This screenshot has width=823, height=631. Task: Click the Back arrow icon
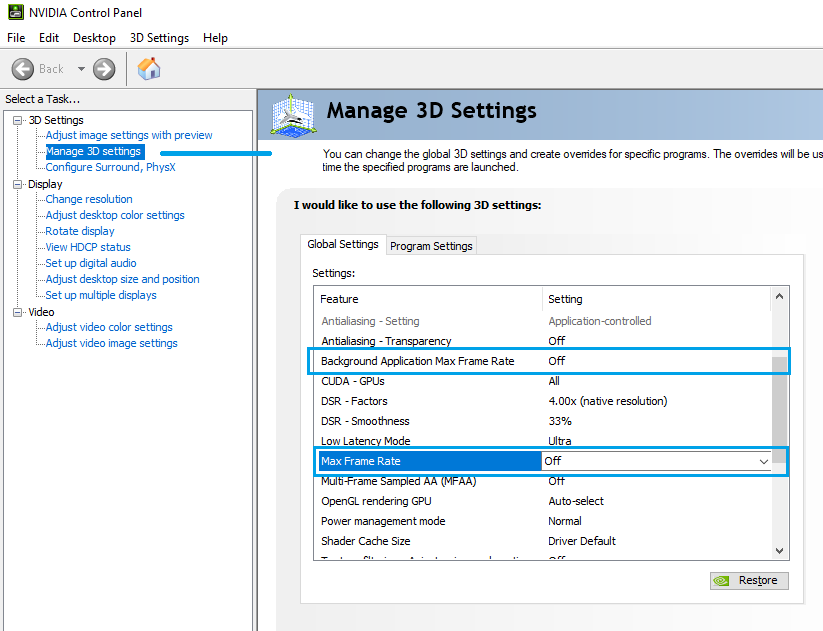23,69
